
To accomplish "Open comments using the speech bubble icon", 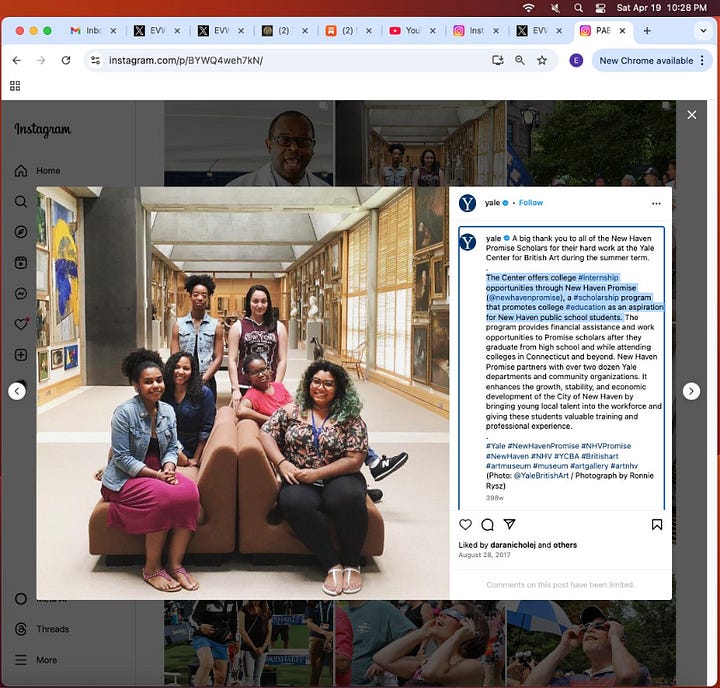I will 487,524.
